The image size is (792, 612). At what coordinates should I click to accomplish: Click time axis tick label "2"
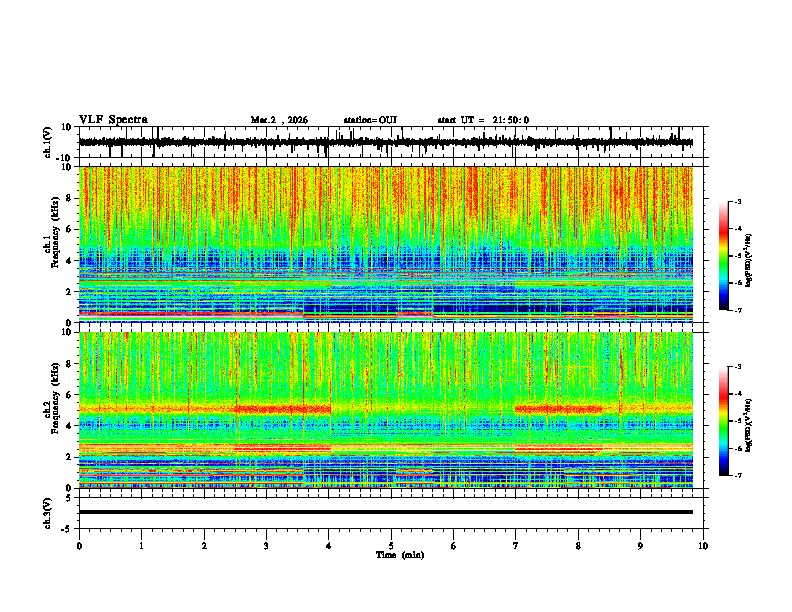click(x=204, y=546)
